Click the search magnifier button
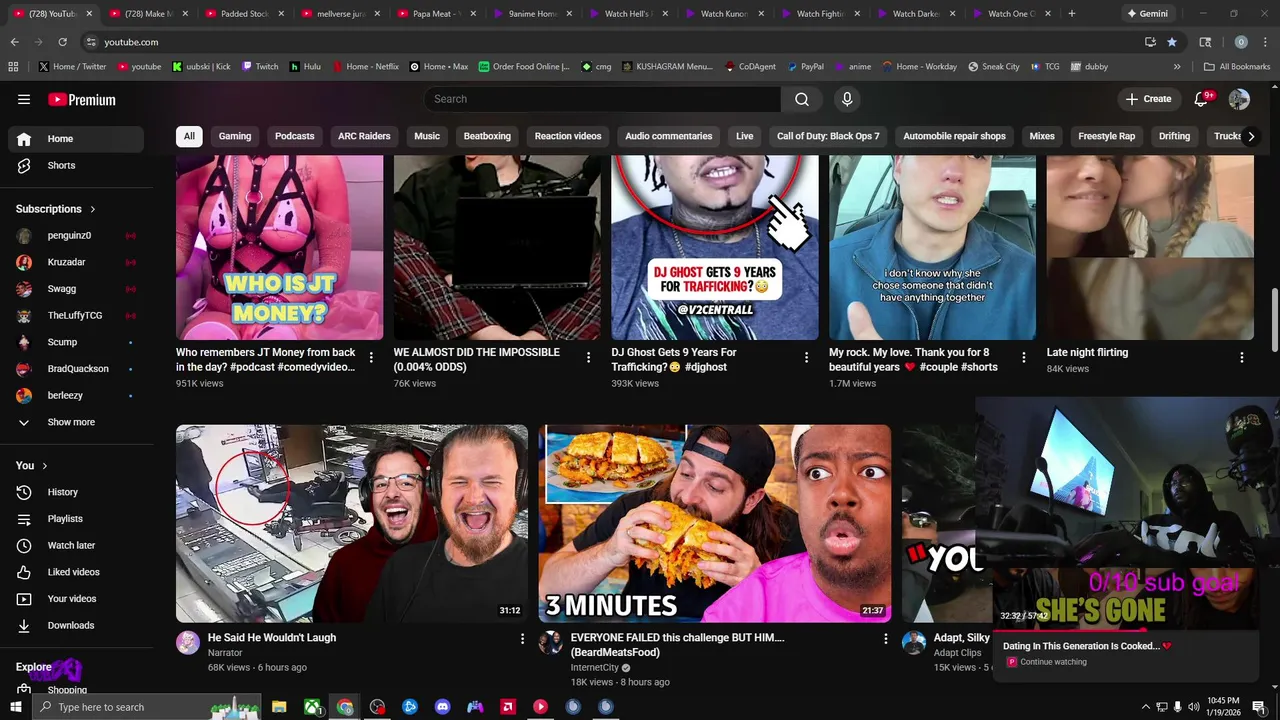 click(801, 99)
